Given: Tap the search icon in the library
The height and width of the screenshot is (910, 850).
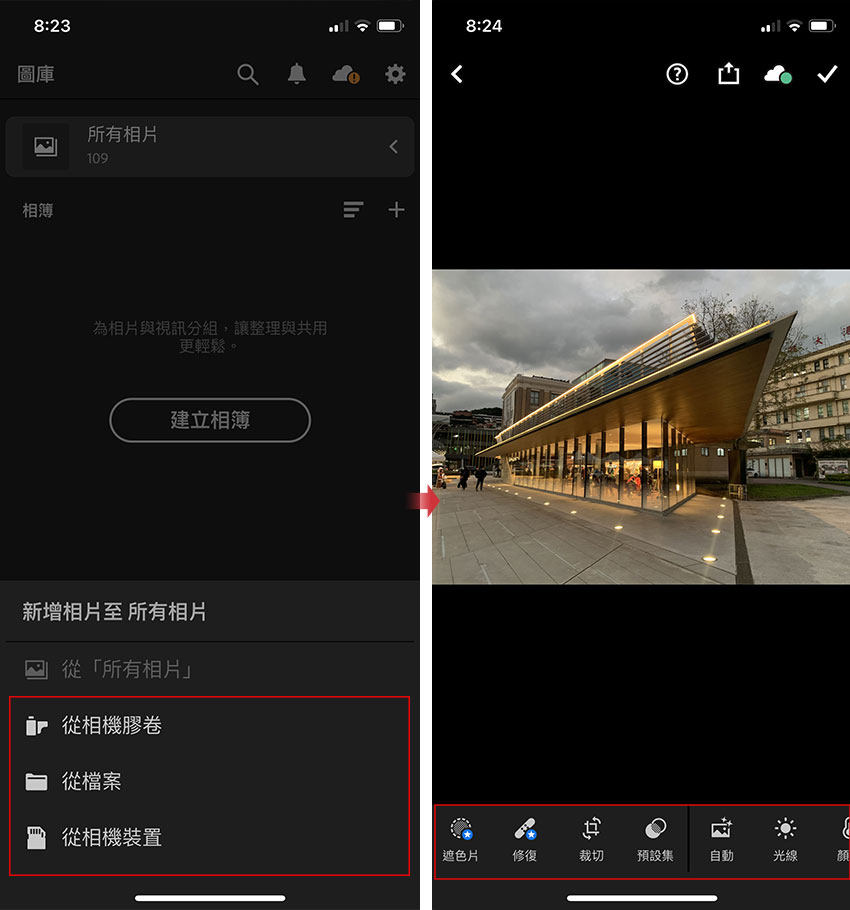Looking at the screenshot, I should pos(248,74).
